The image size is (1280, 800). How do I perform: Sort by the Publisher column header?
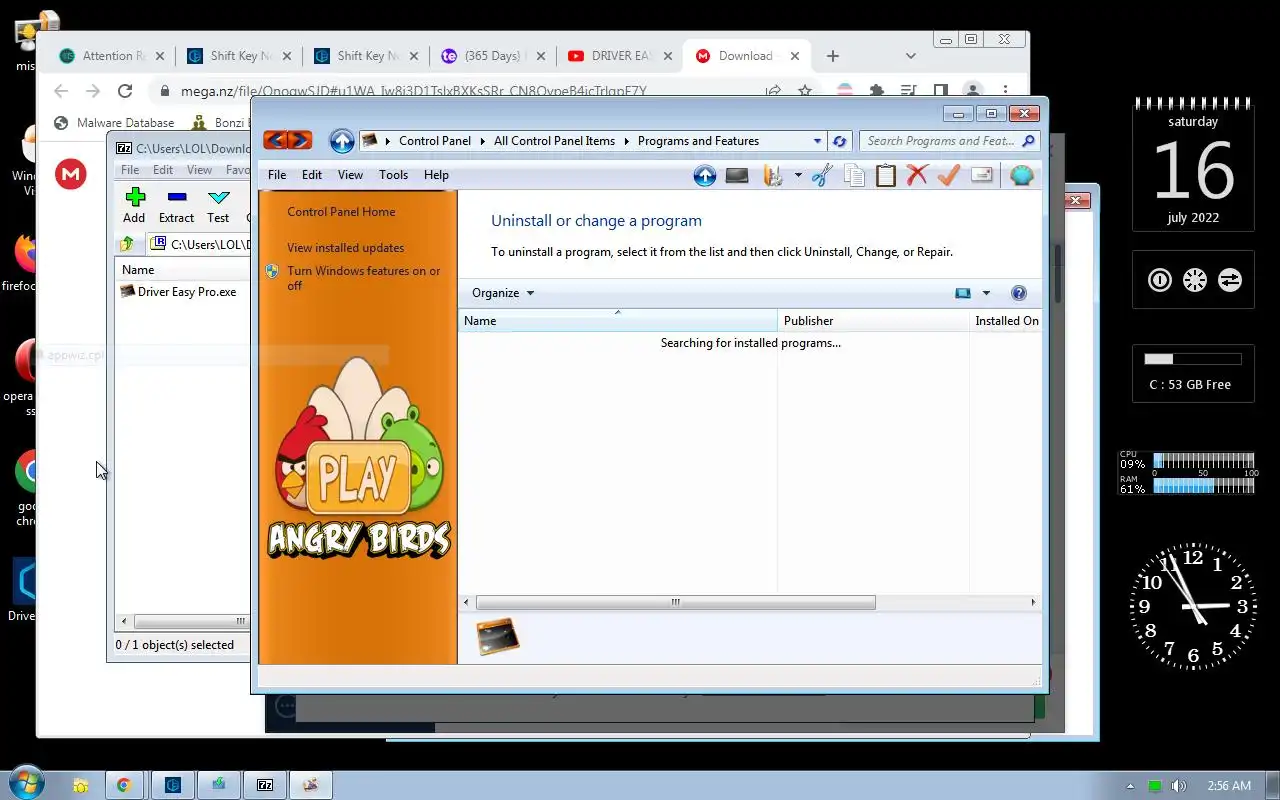(873, 321)
